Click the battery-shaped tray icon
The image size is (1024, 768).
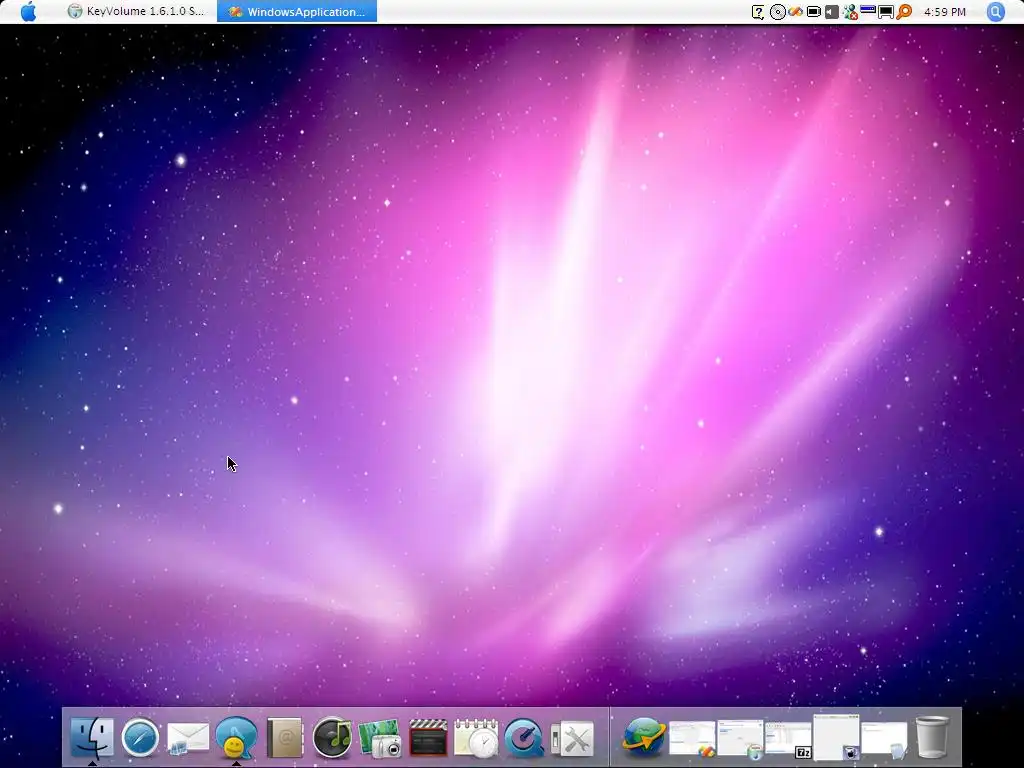[814, 12]
